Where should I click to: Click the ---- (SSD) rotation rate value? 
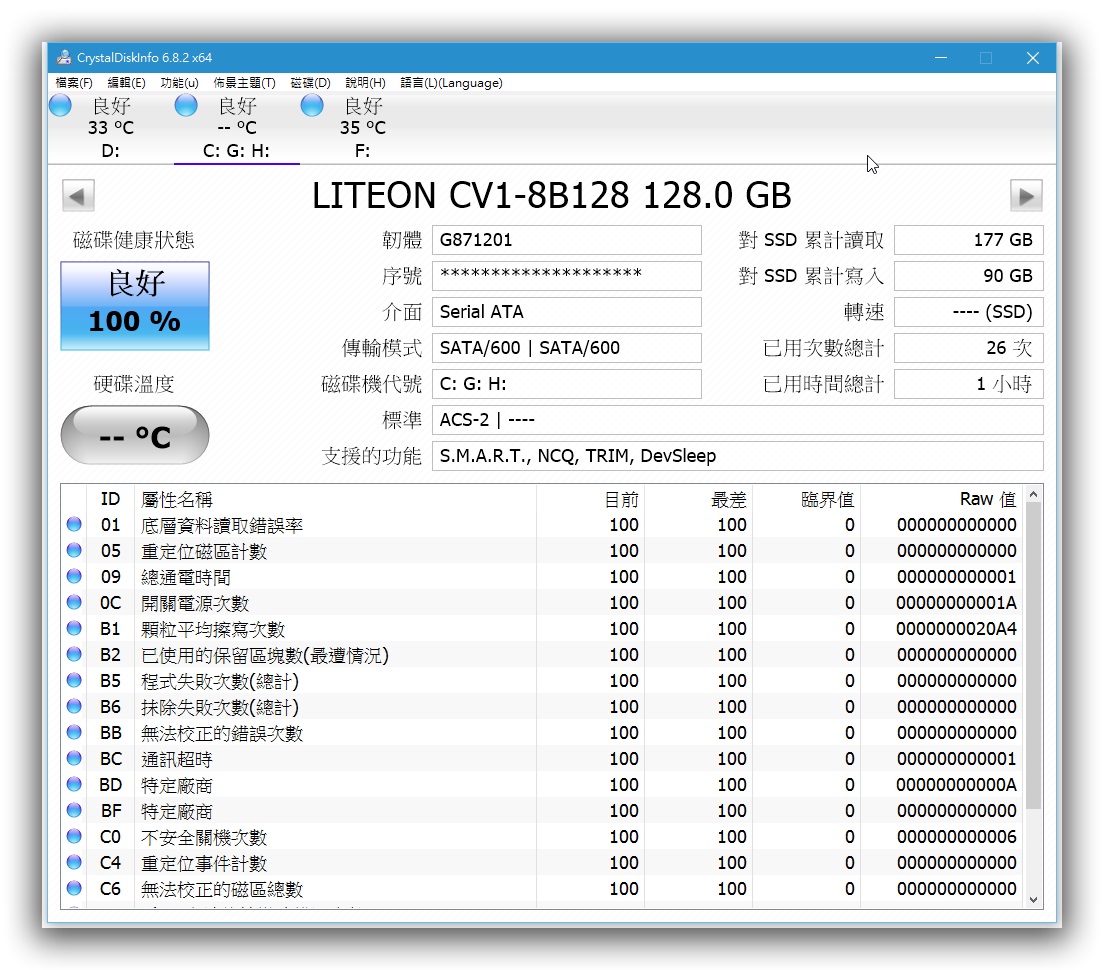(968, 312)
